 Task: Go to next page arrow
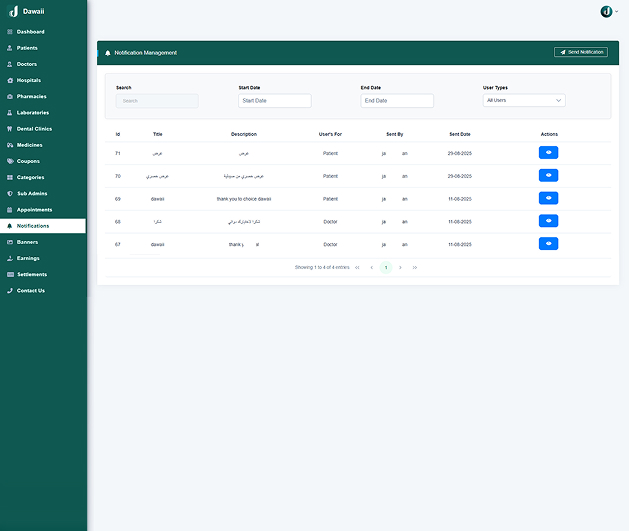400,268
